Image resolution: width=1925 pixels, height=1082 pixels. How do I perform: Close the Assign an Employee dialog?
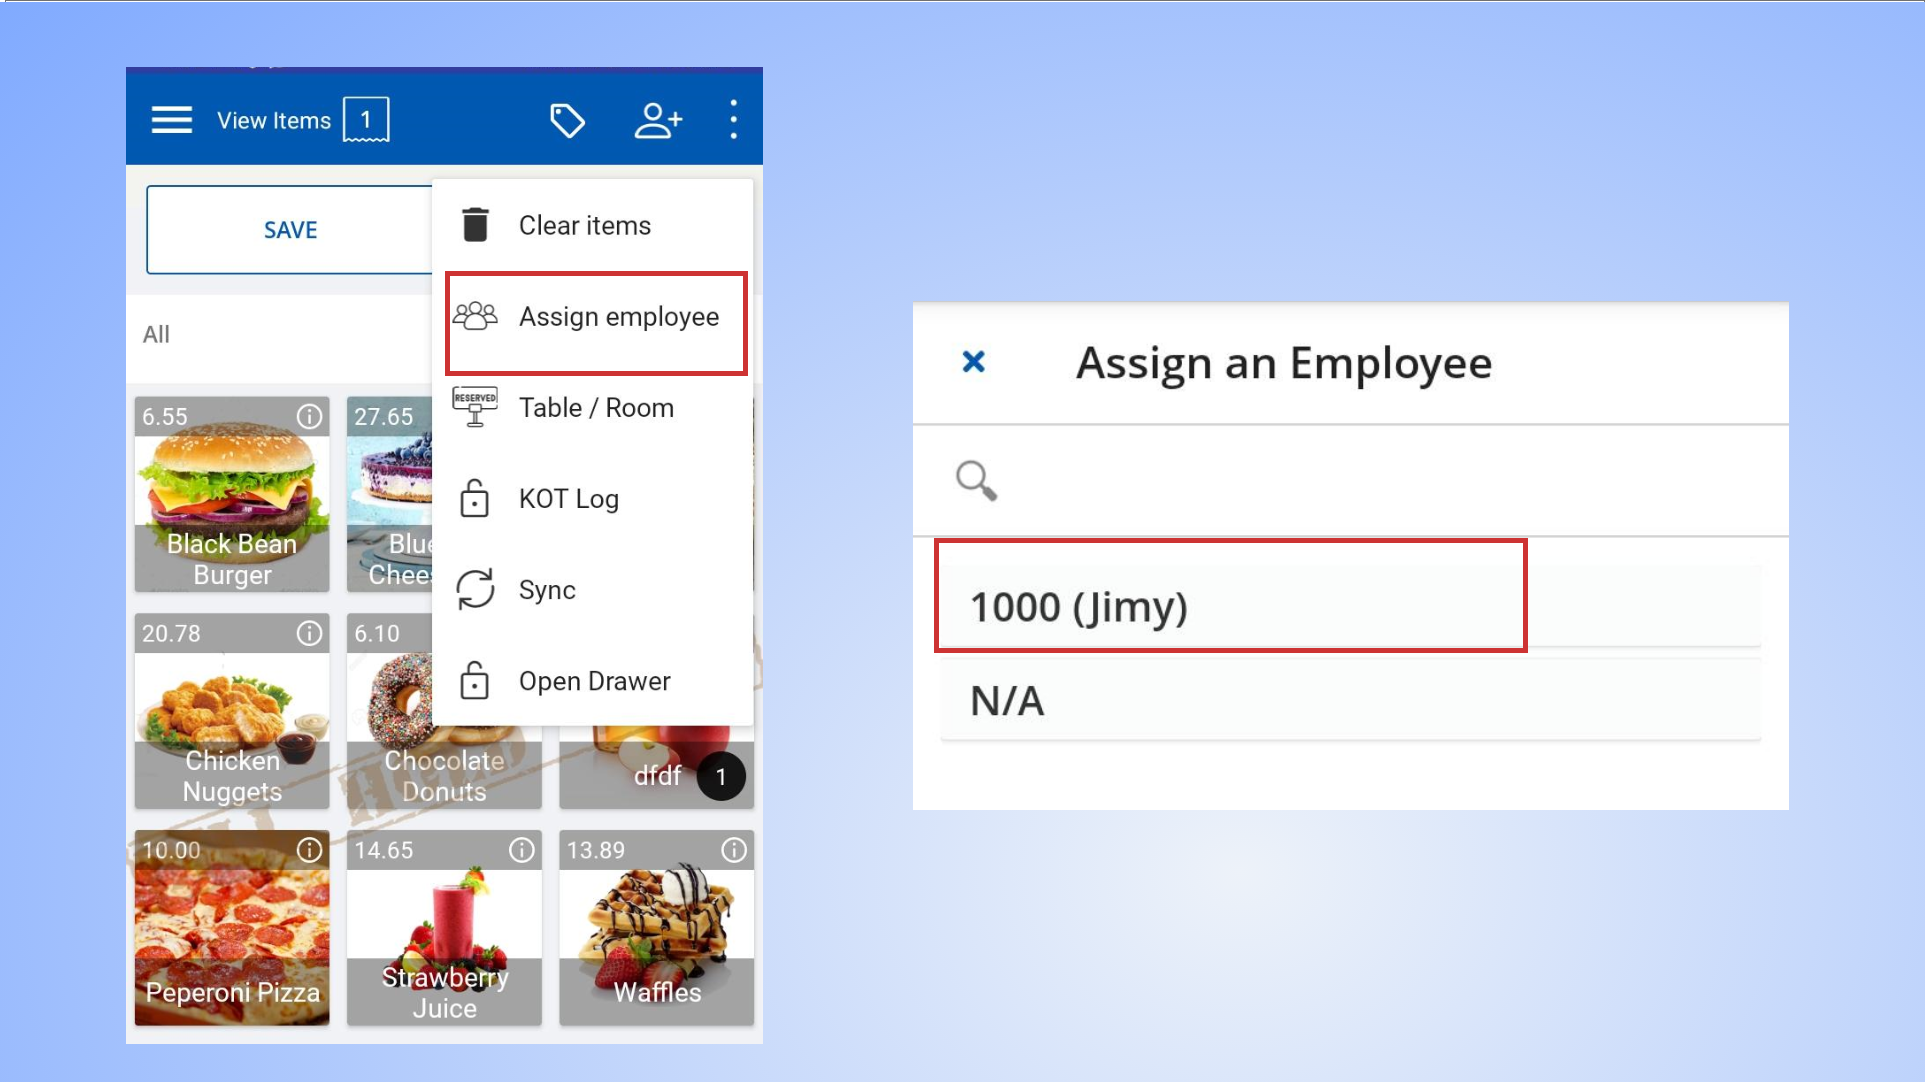973,362
